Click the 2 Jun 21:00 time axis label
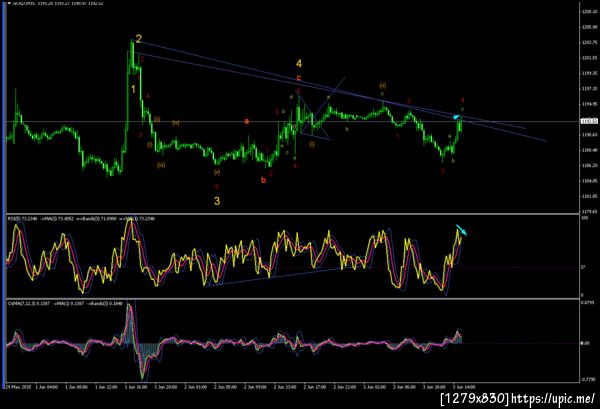This screenshot has width=600, height=409. click(345, 387)
